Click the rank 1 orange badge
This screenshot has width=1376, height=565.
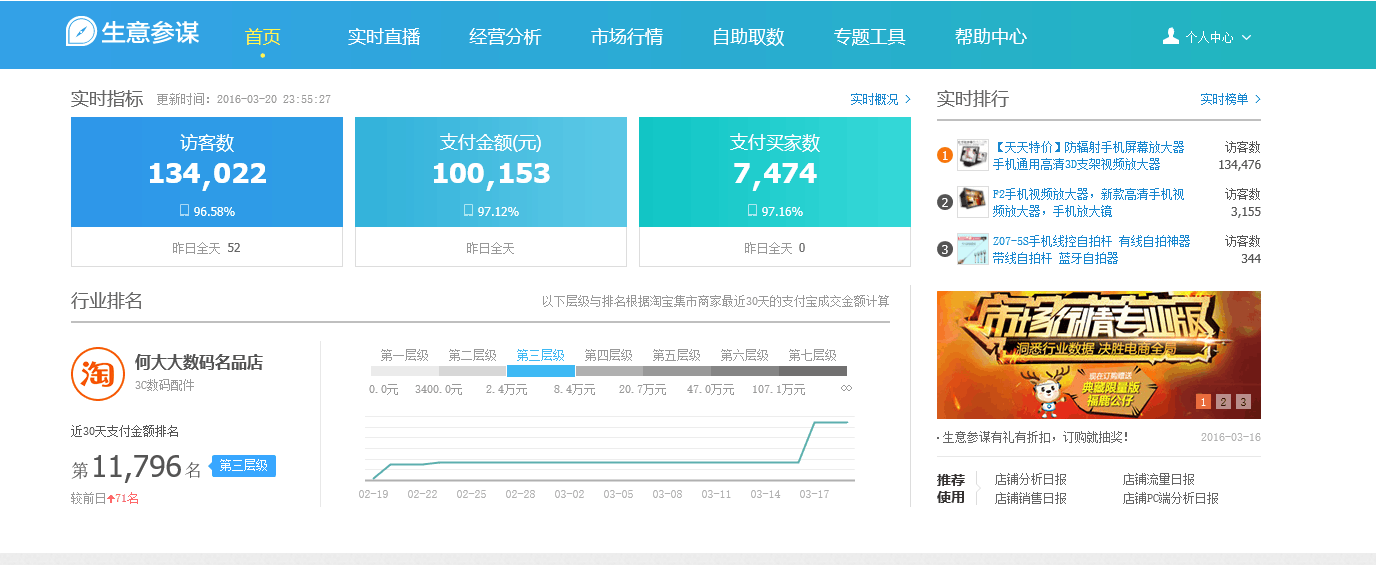click(x=945, y=155)
